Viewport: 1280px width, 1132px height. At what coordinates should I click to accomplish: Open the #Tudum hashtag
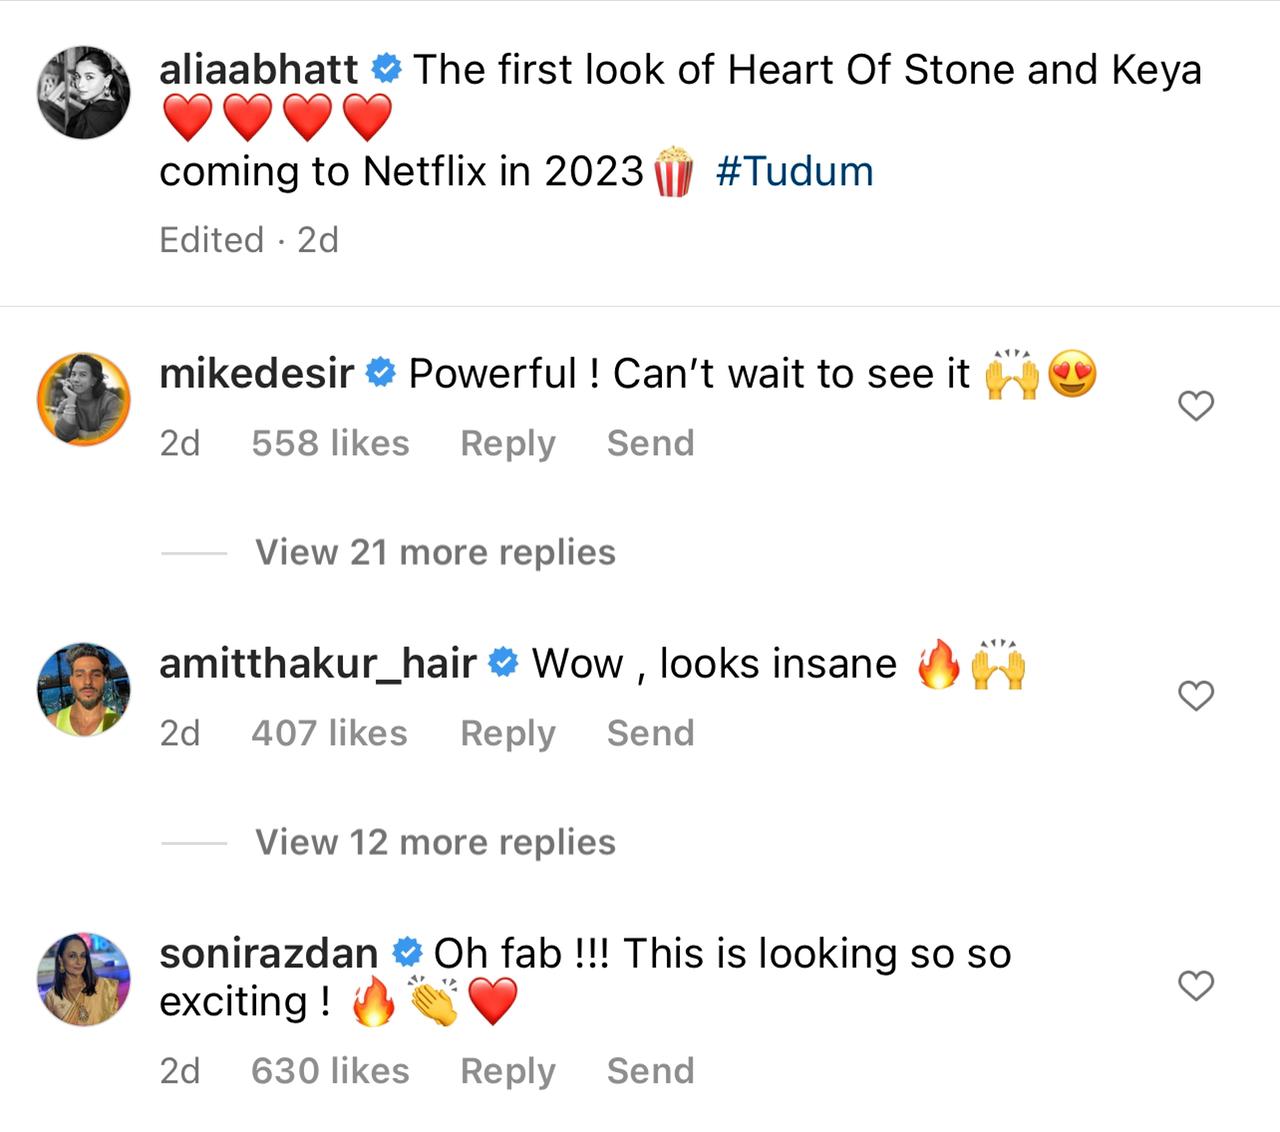pyautogui.click(x=794, y=172)
